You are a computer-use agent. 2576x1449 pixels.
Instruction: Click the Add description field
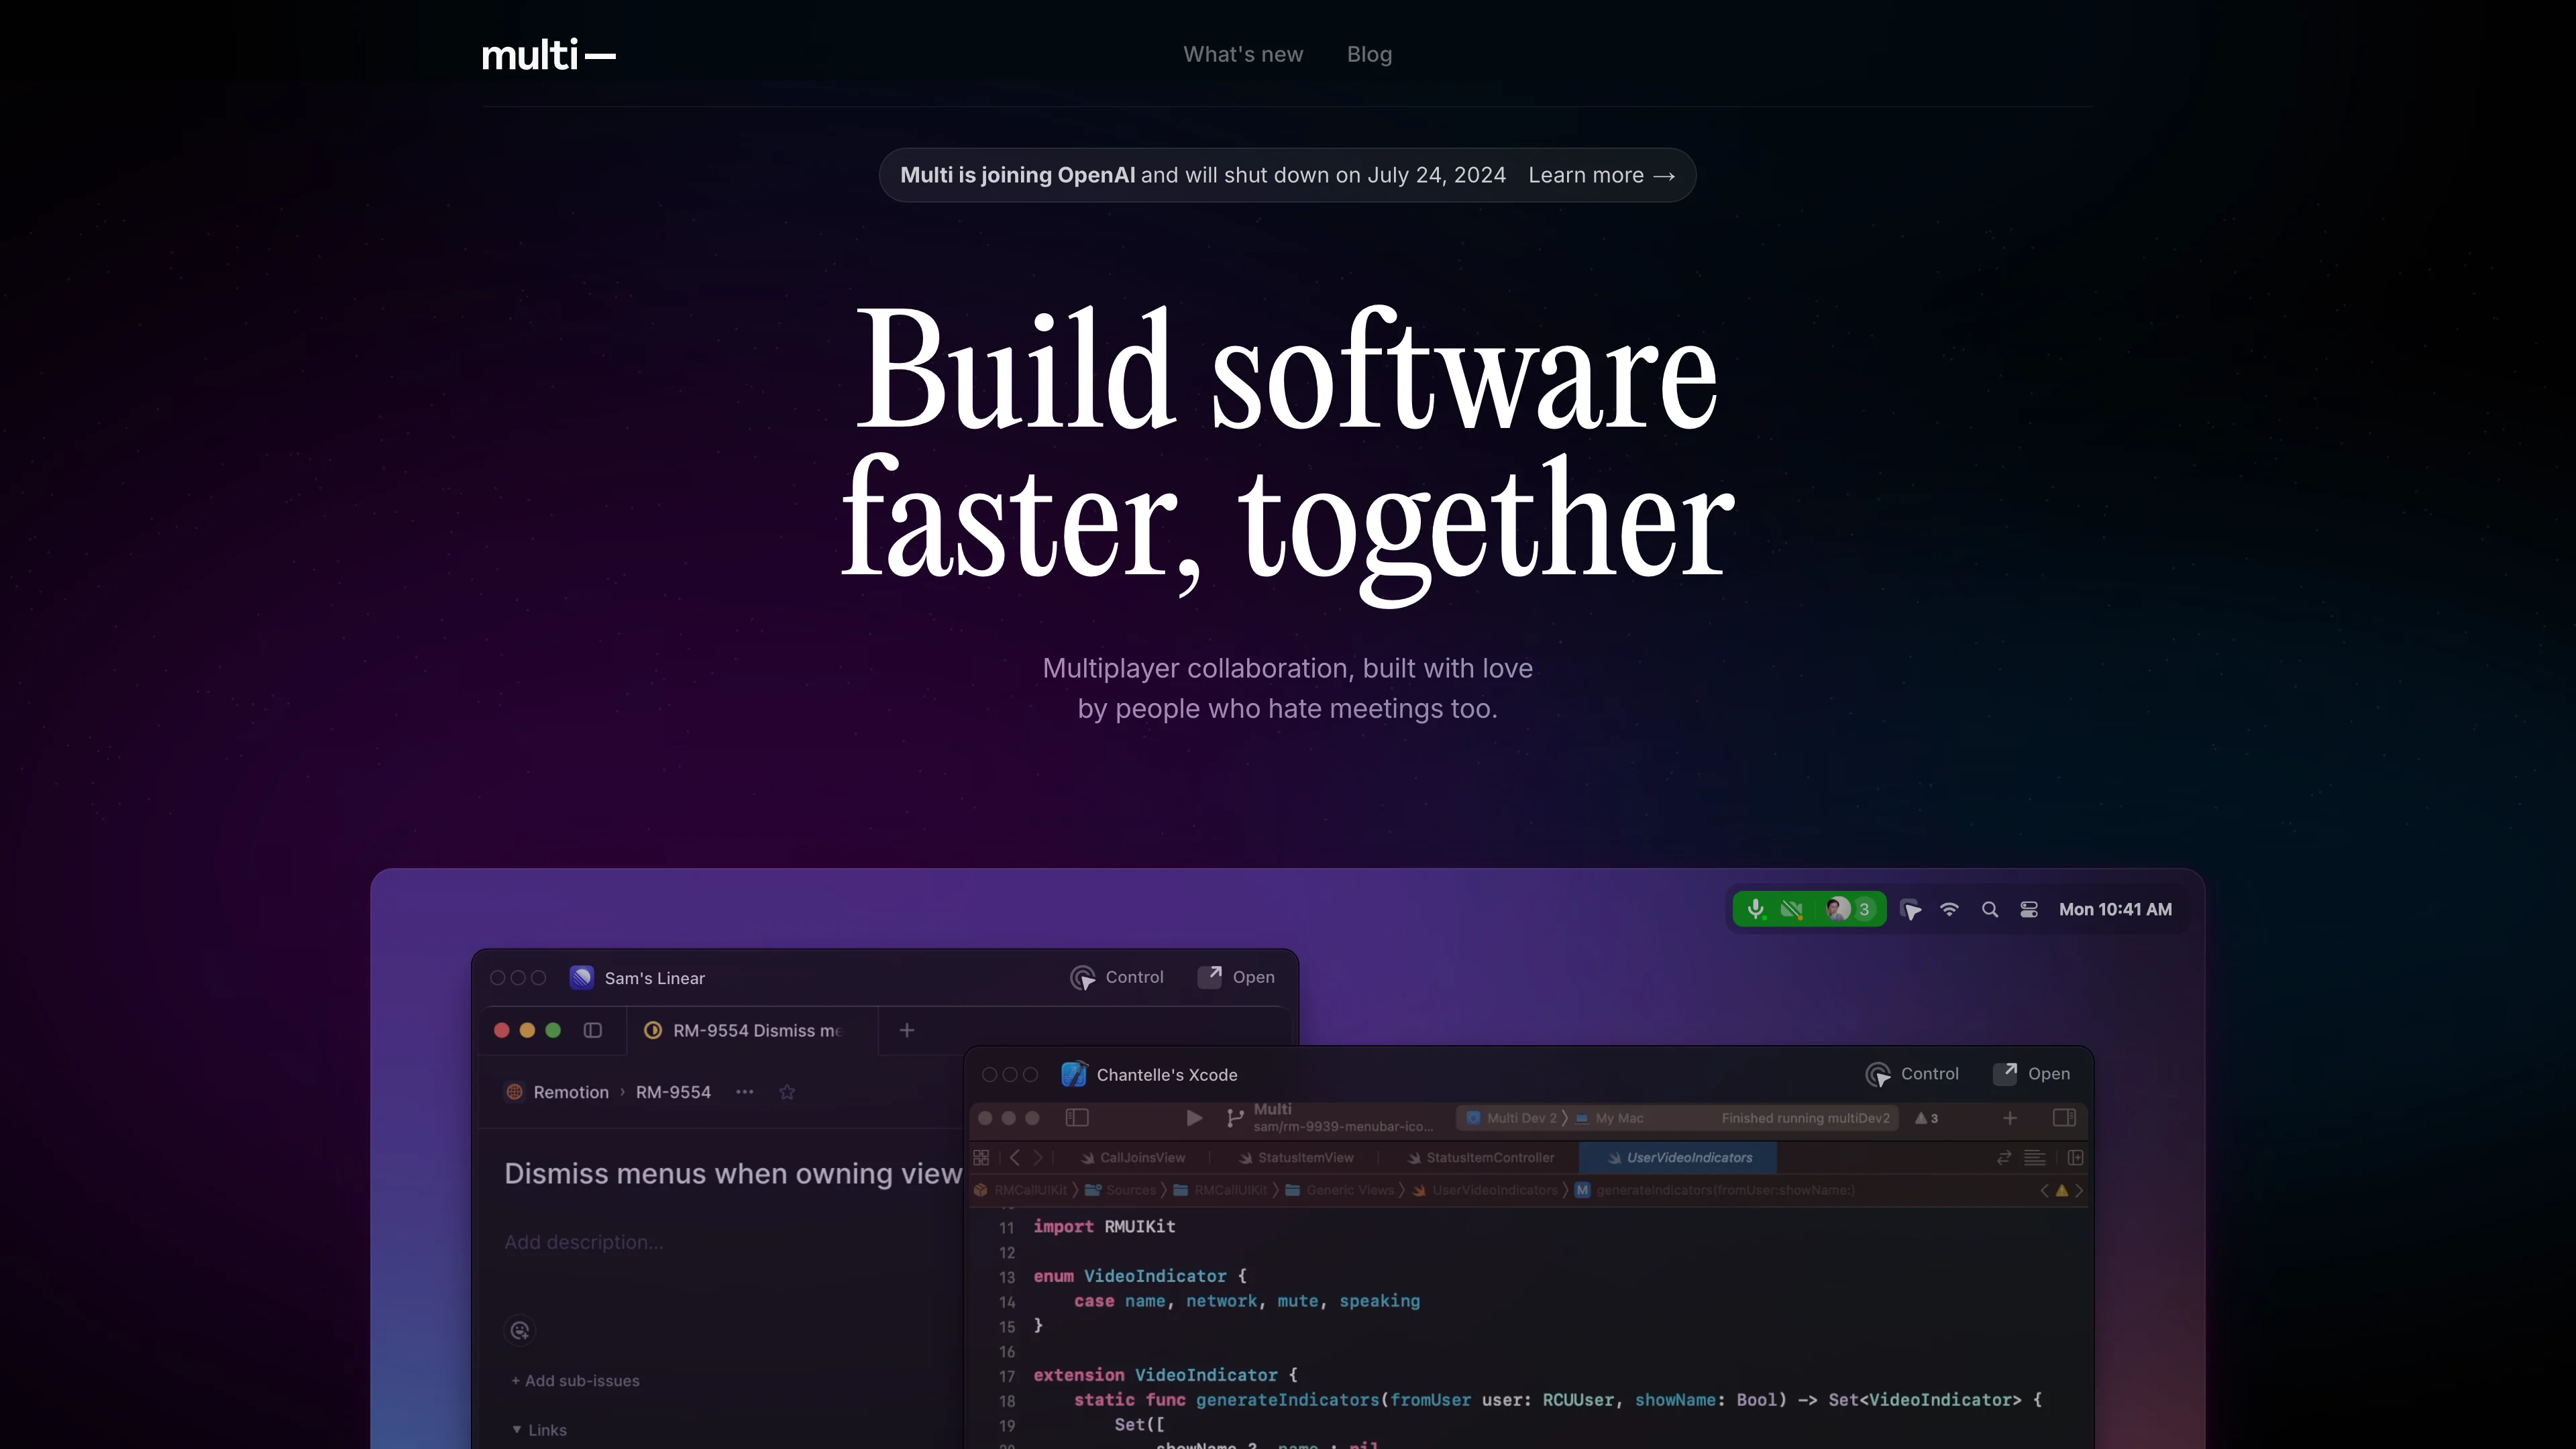[x=583, y=1242]
